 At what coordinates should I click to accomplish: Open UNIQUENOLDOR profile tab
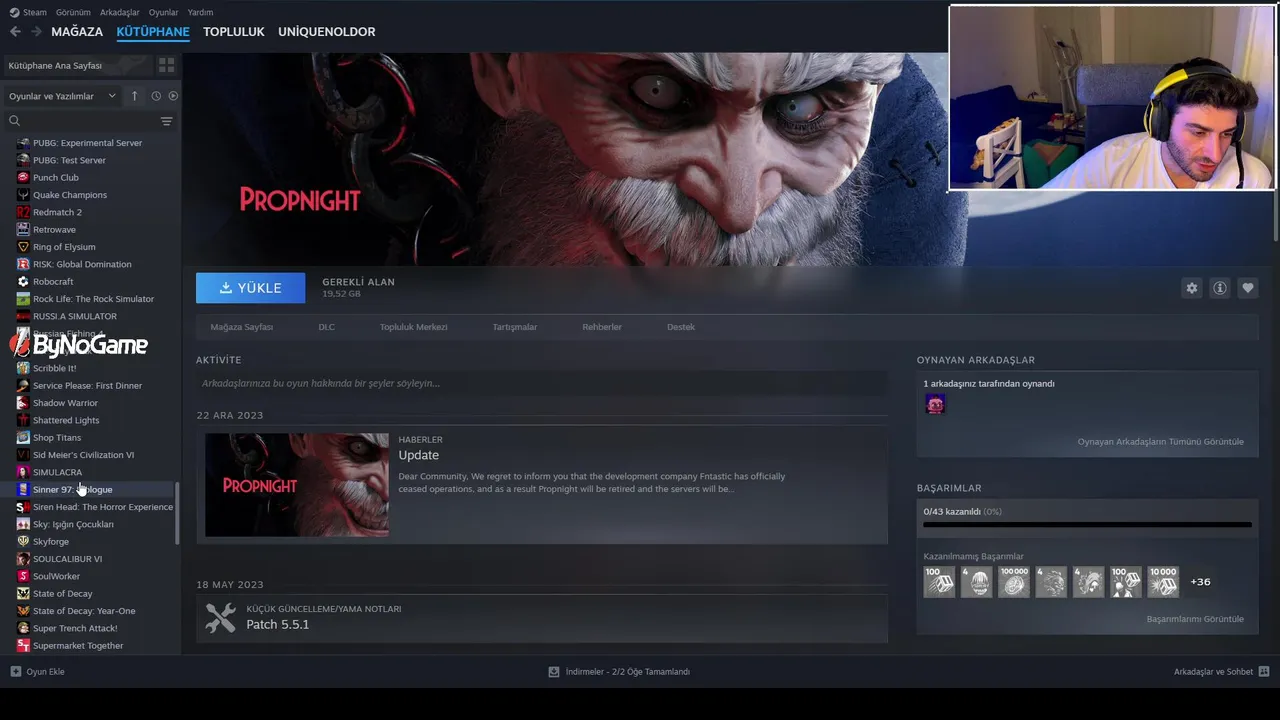(327, 32)
